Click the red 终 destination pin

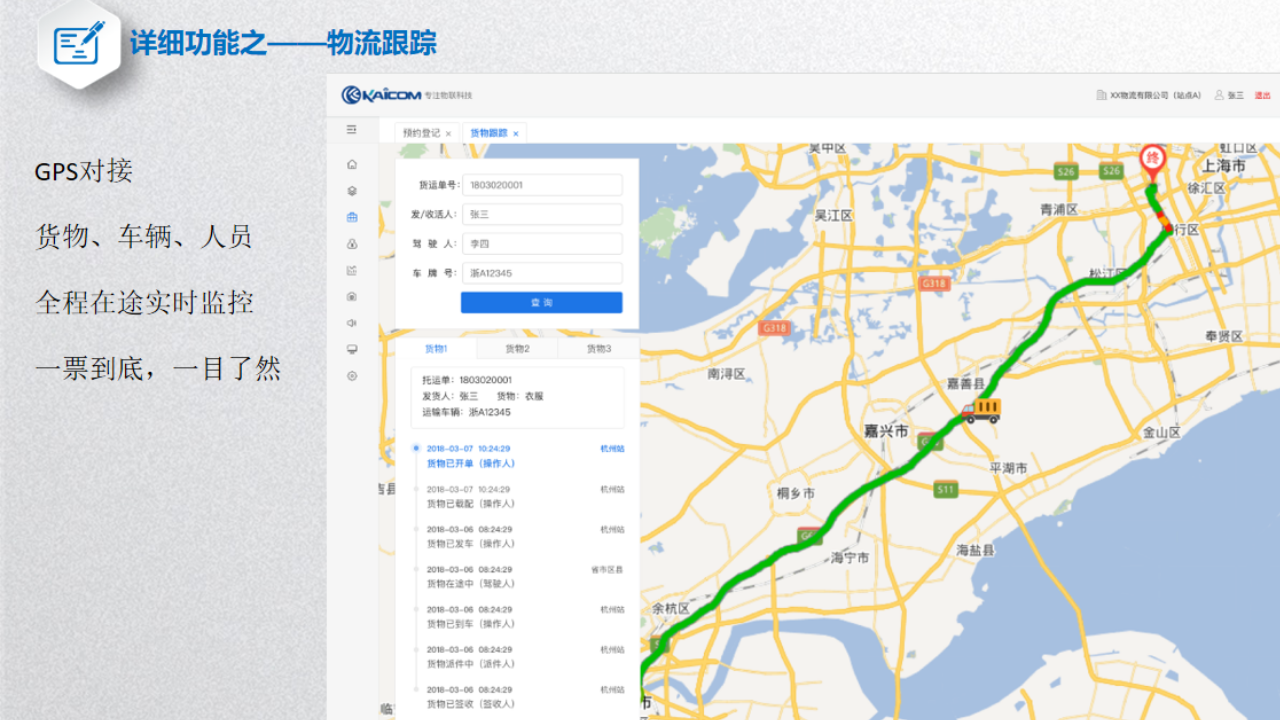pos(1153,160)
